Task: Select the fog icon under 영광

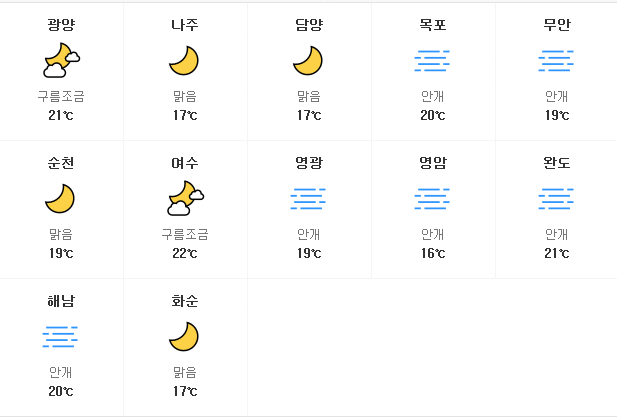Action: (308, 199)
